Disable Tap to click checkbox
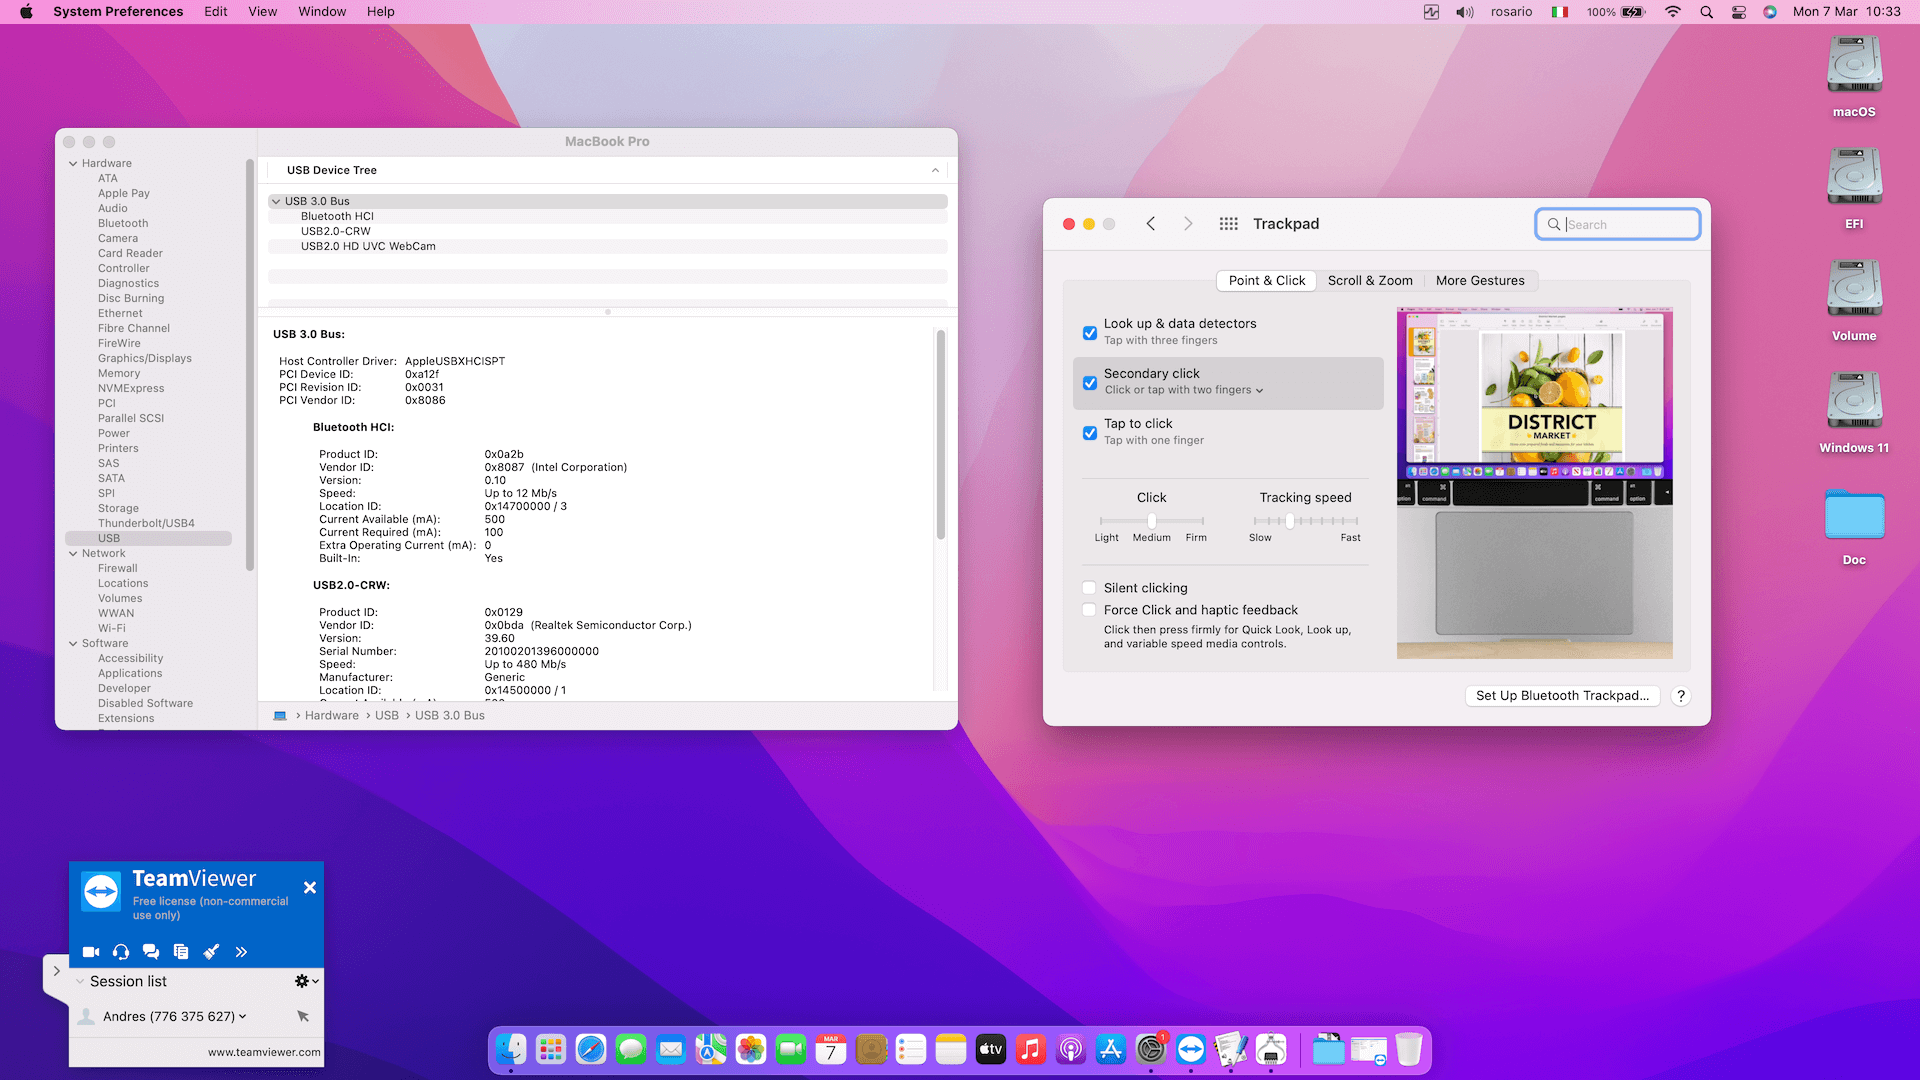Image resolution: width=1920 pixels, height=1080 pixels. click(x=1090, y=433)
